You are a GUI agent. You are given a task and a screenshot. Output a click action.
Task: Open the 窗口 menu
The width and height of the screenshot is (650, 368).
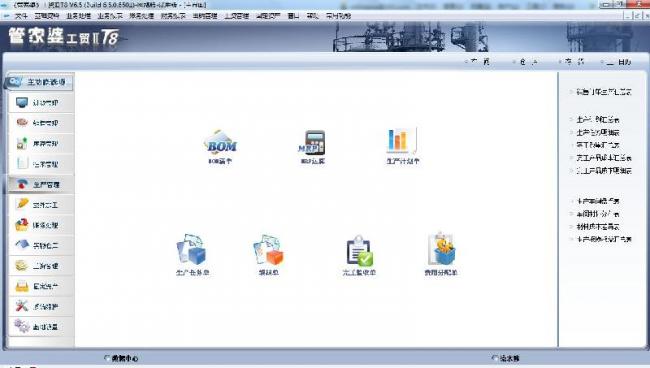click(x=293, y=16)
